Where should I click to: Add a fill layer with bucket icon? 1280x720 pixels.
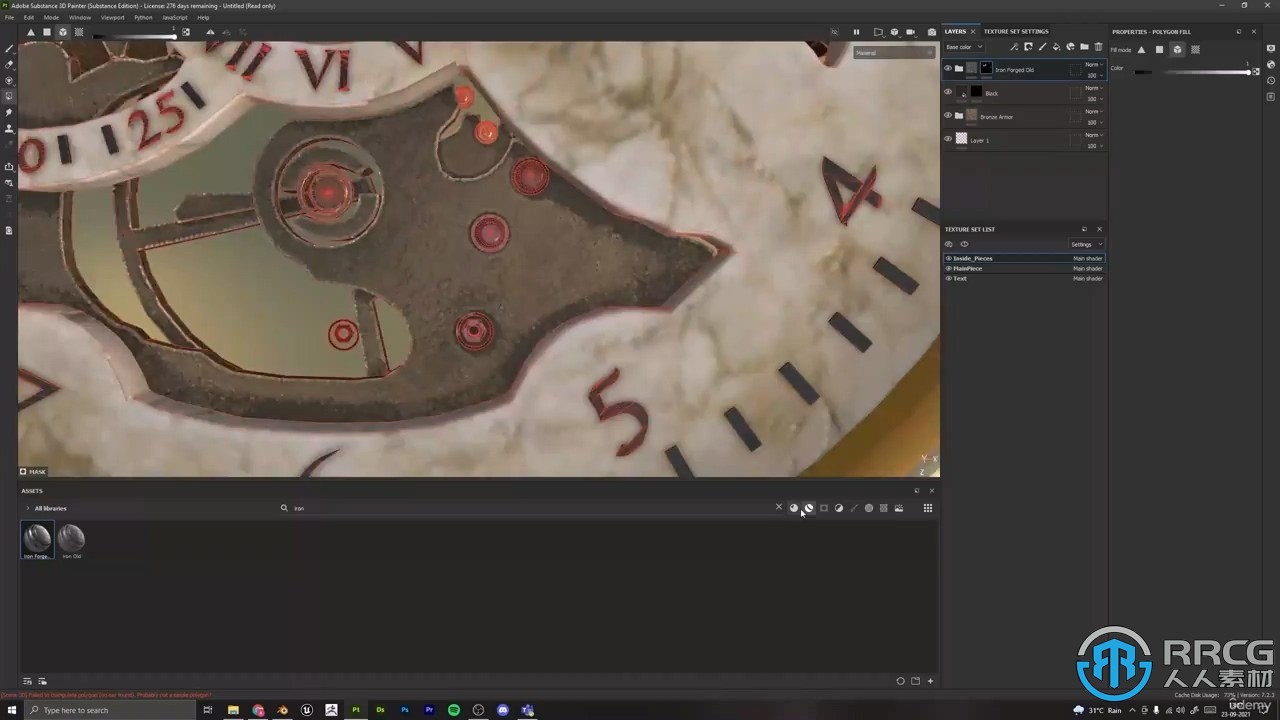click(1056, 47)
